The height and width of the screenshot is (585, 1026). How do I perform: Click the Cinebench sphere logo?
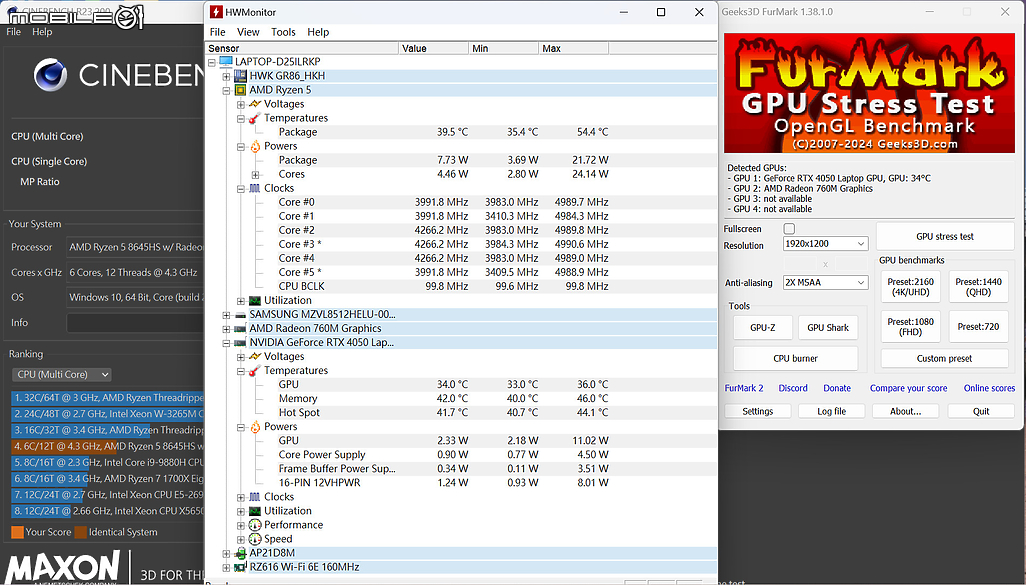[50, 75]
